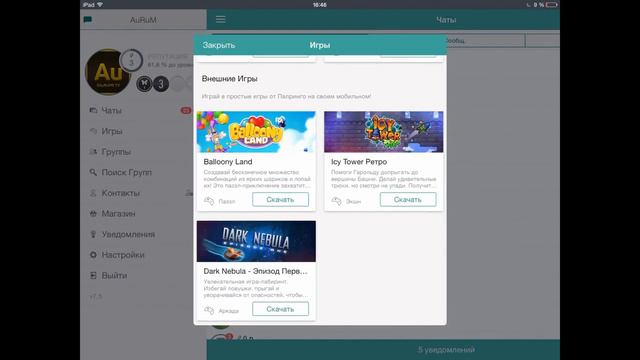Click the level 3 ring badge
Screen dimensions: 640x360
point(131,60)
